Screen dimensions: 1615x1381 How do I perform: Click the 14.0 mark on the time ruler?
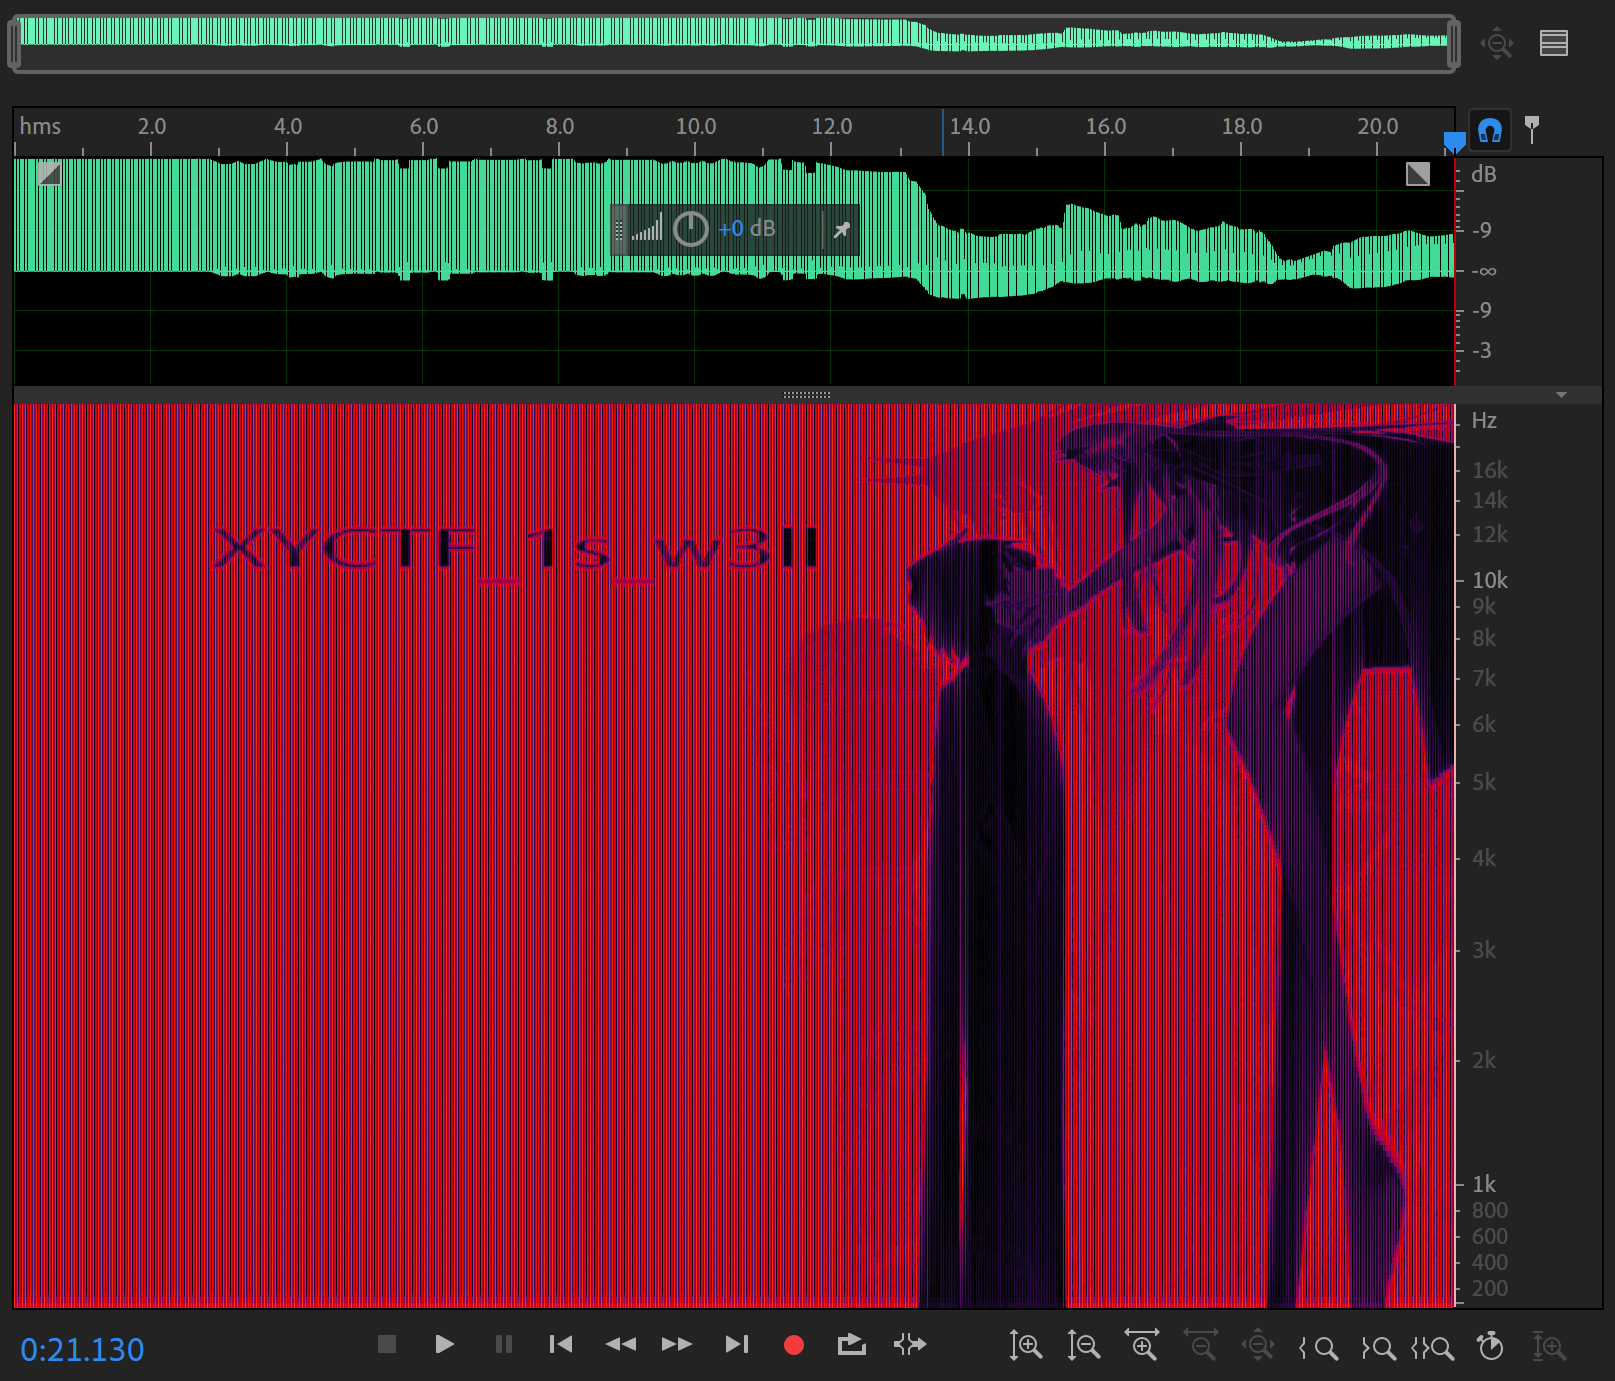pyautogui.click(x=970, y=127)
